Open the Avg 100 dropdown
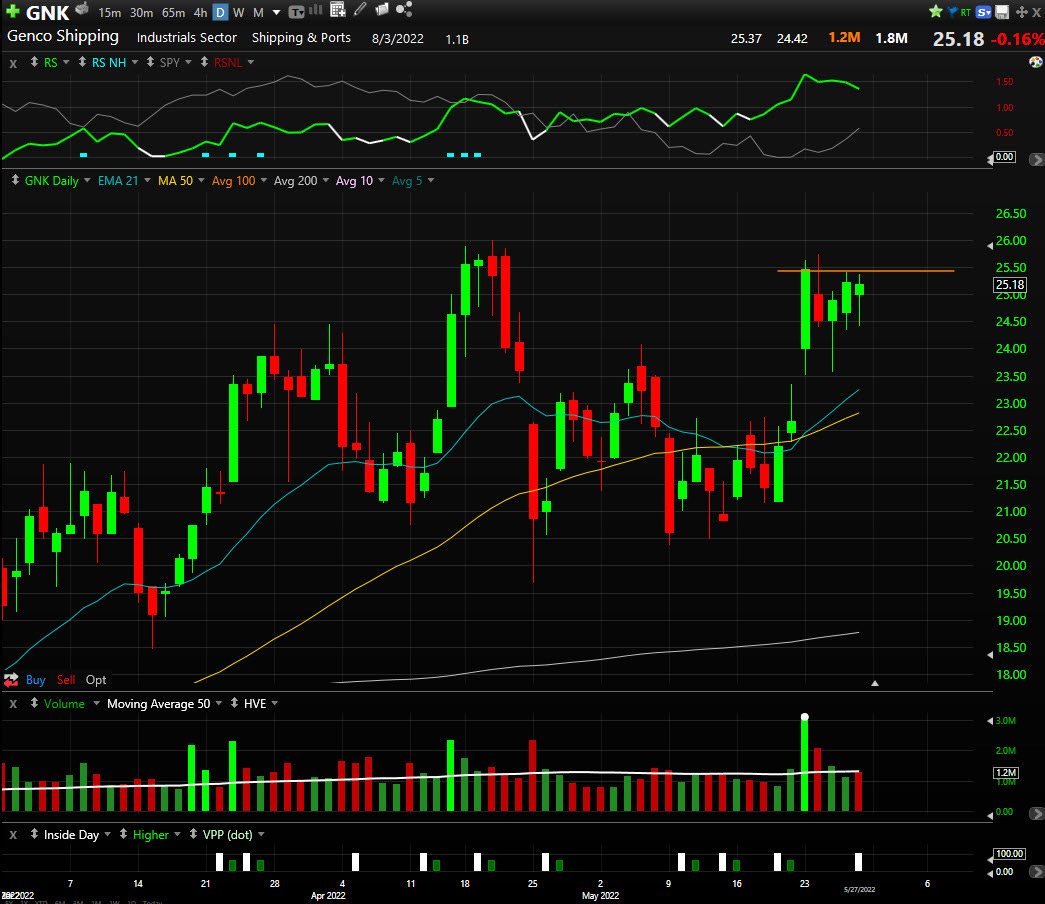1045x904 pixels. [x=264, y=180]
